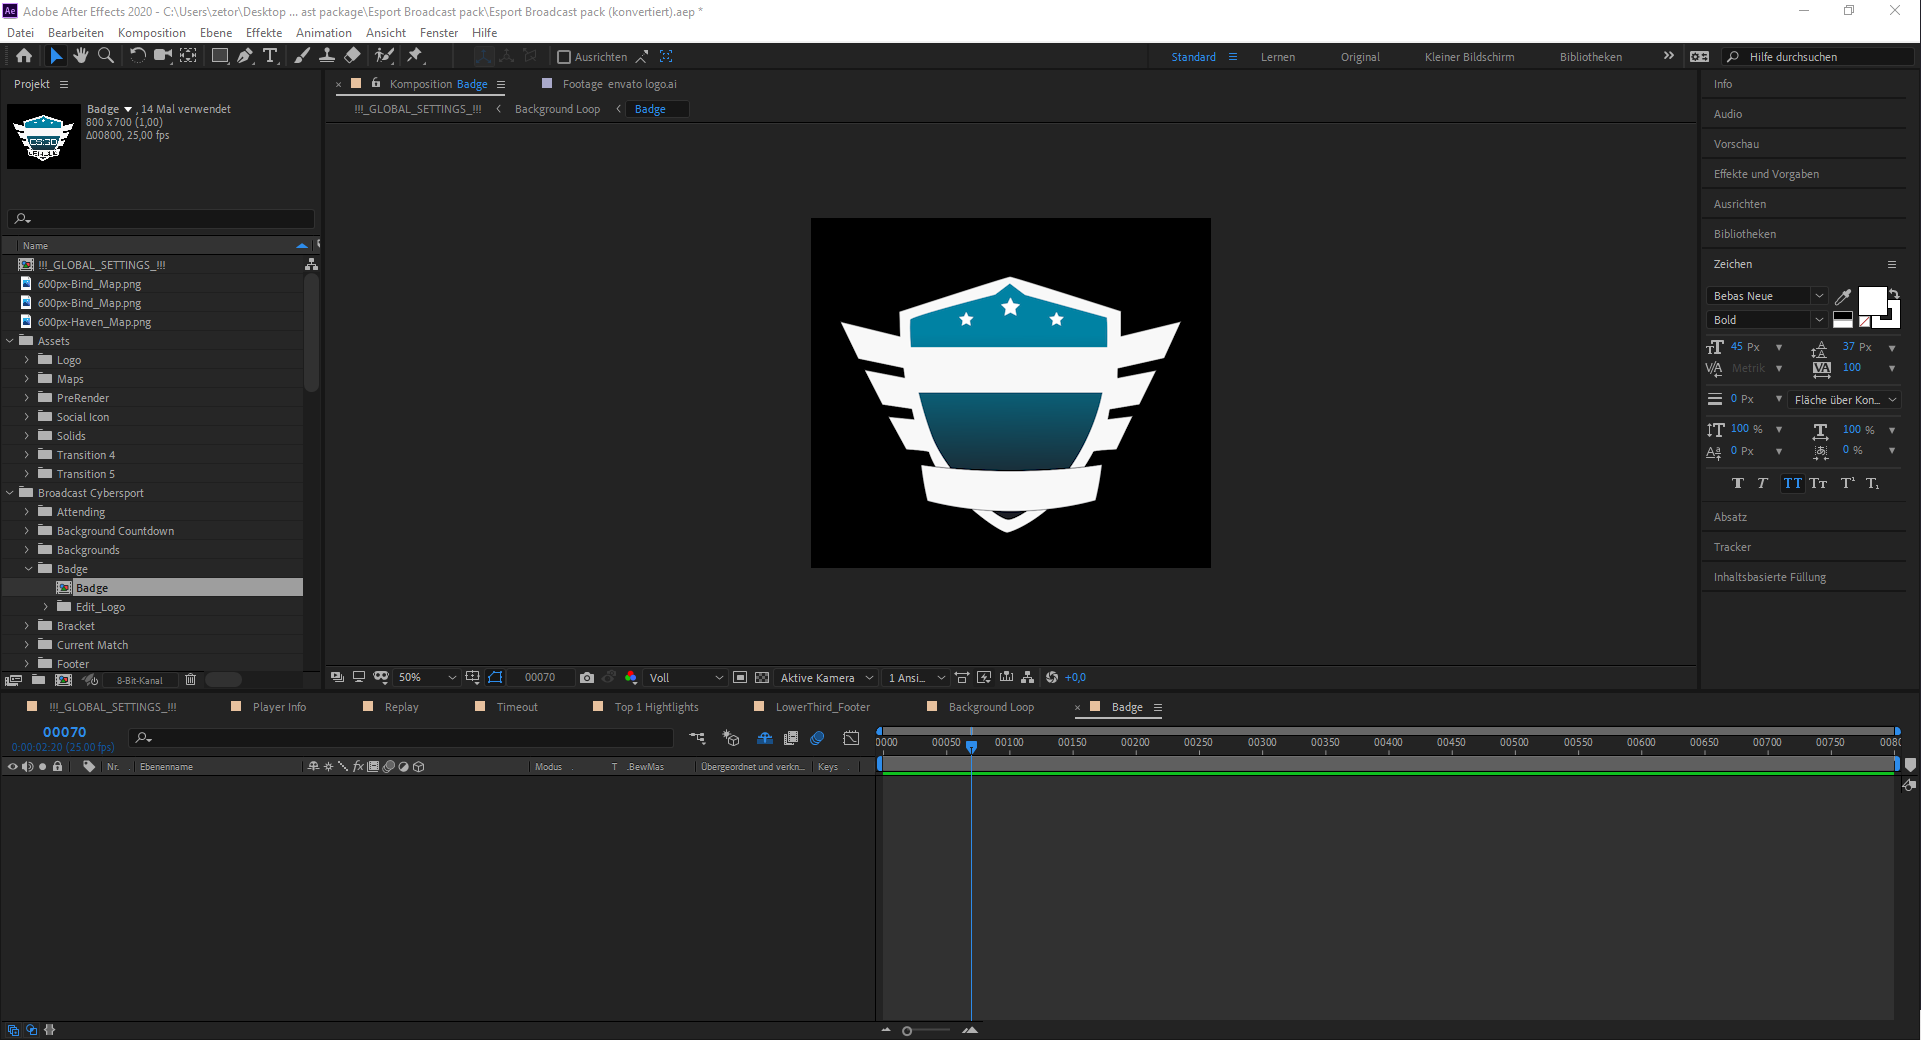
Task: Select the Rectangle shape tool
Action: point(219,56)
